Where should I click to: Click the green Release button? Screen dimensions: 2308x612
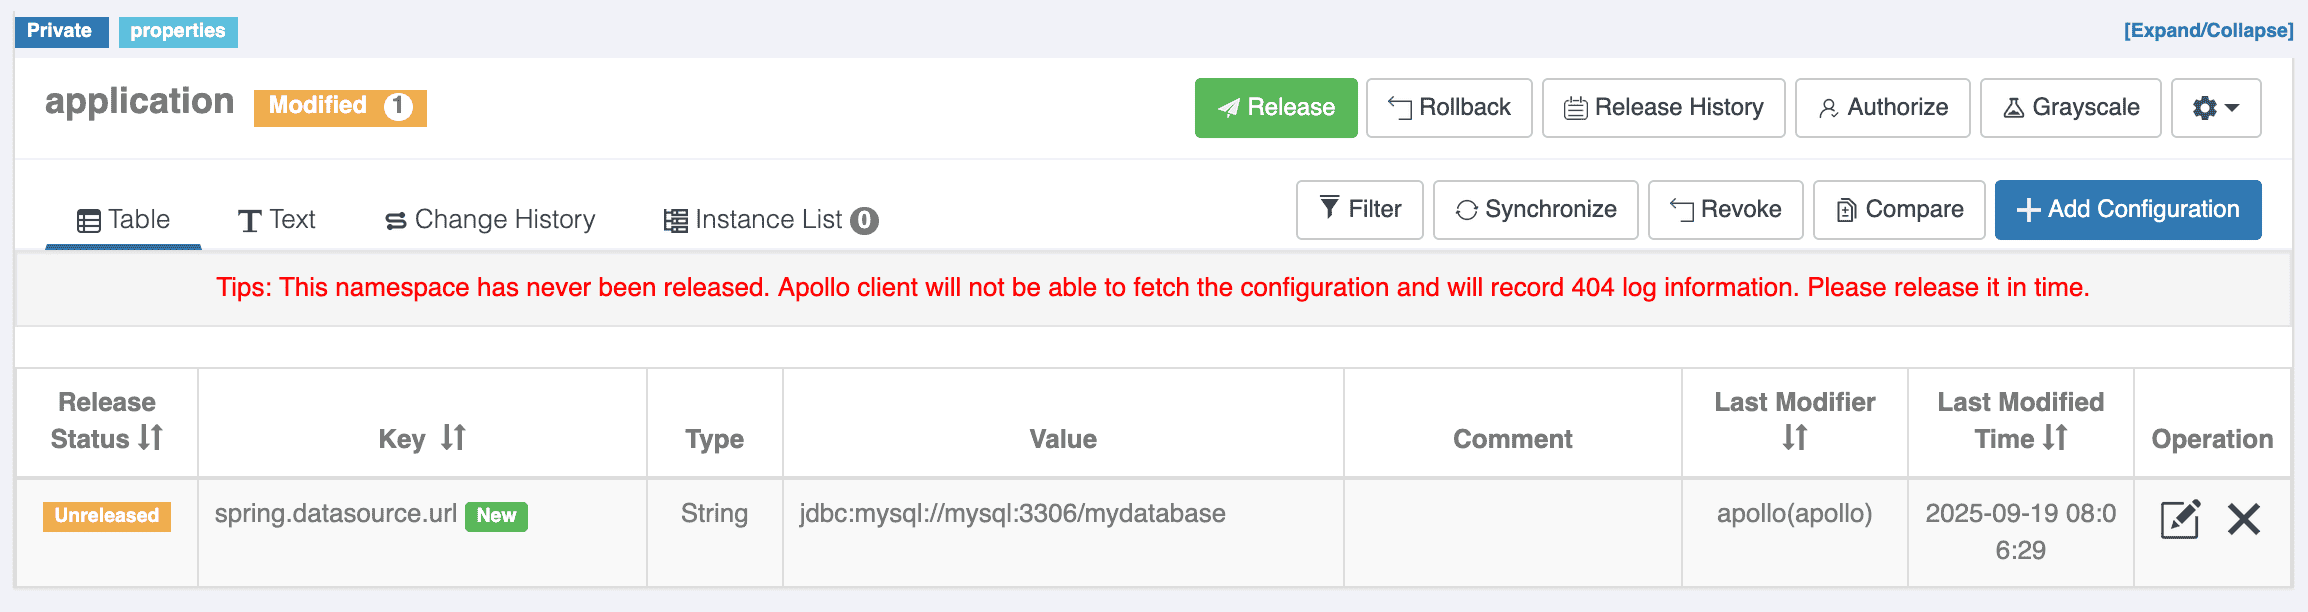click(1275, 108)
